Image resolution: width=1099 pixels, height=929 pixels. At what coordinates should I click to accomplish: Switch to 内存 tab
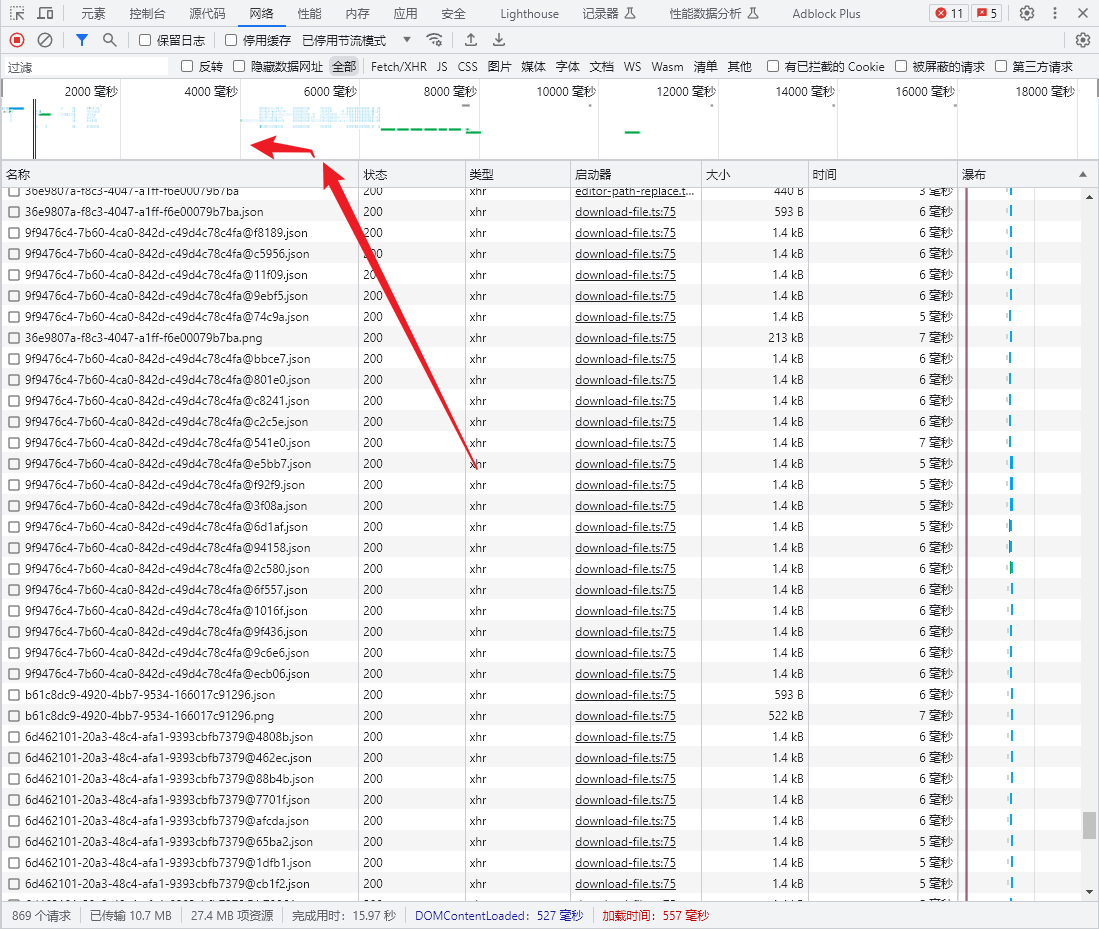(357, 13)
